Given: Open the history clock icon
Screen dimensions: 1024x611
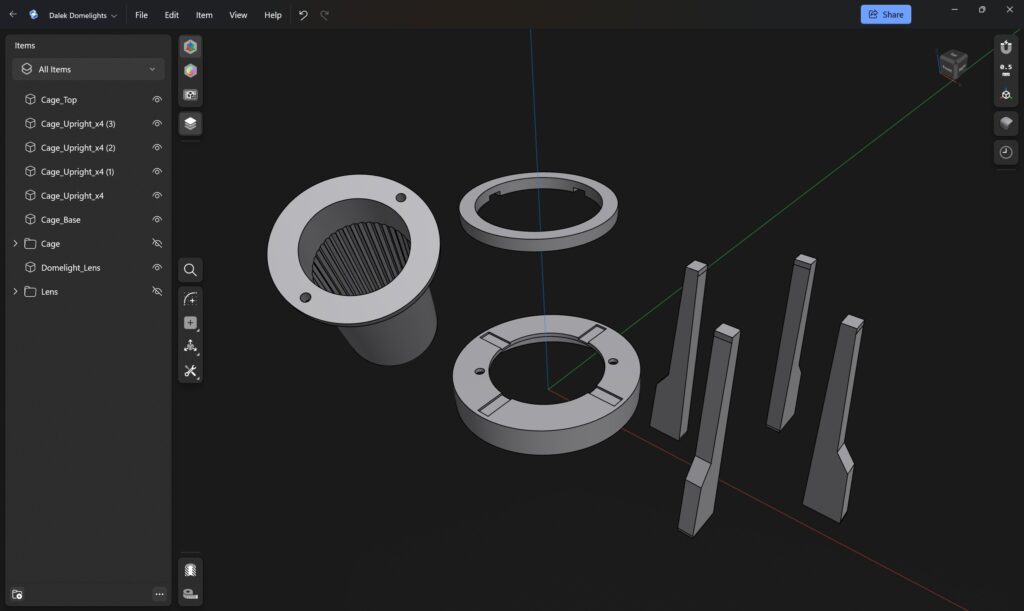Looking at the screenshot, I should [1006, 152].
